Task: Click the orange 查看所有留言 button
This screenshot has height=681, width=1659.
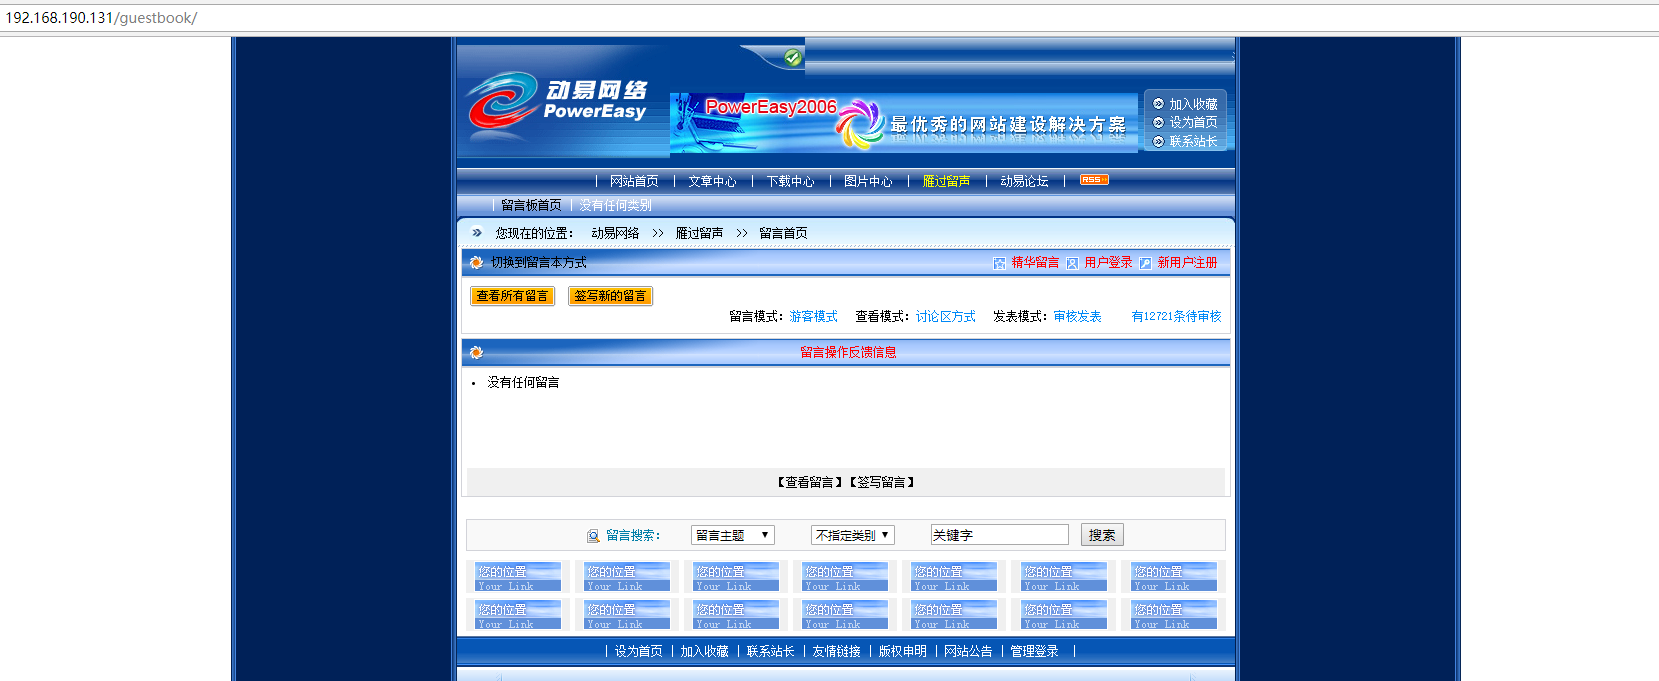Action: 512,296
